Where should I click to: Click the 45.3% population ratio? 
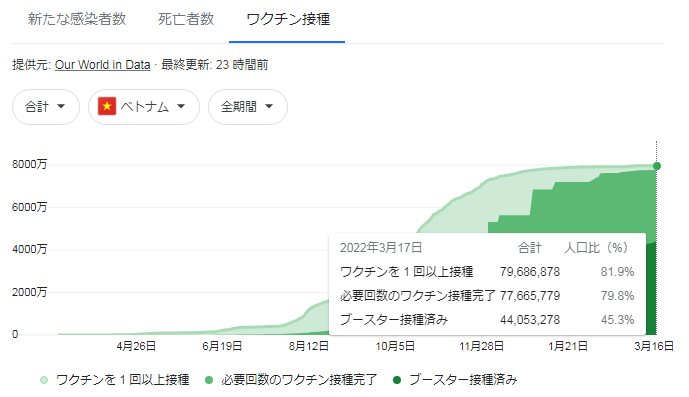coord(617,320)
